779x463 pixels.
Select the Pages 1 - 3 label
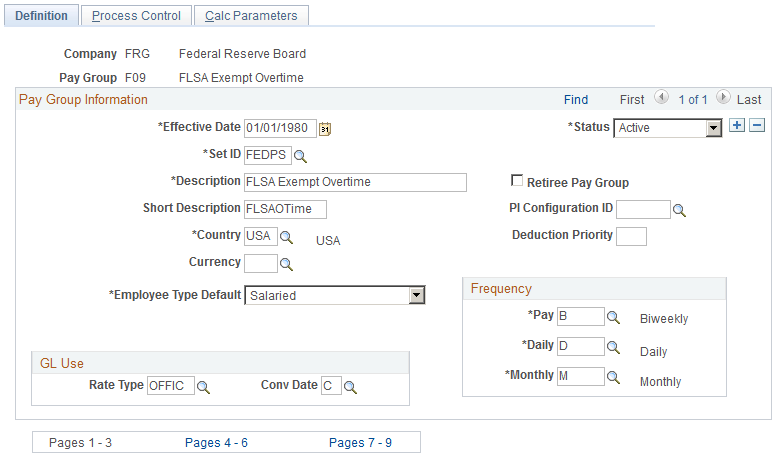pyautogui.click(x=80, y=443)
